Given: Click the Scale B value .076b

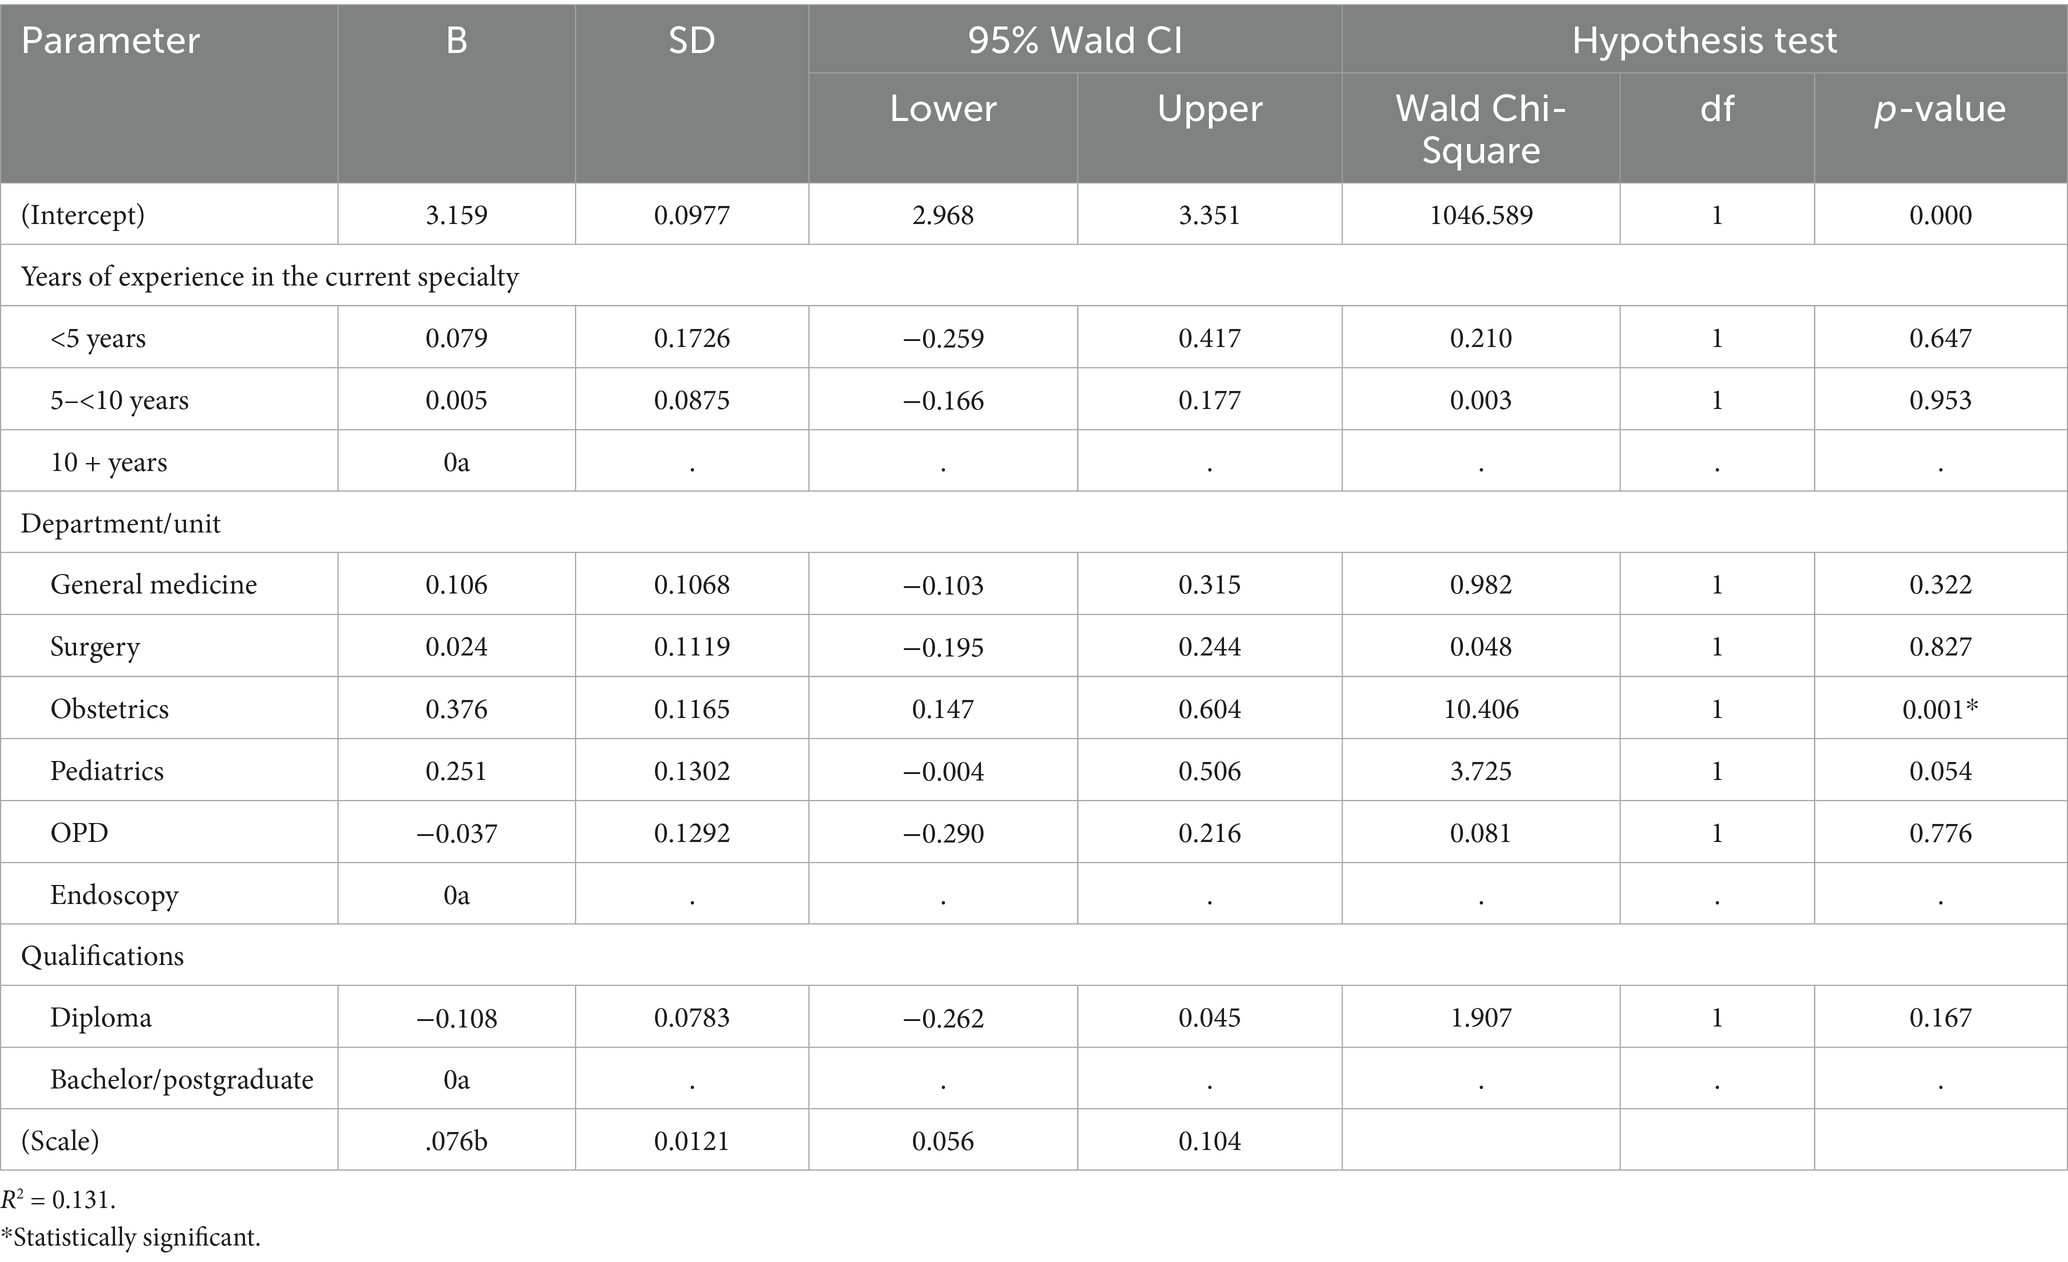Looking at the screenshot, I should pos(456,1141).
